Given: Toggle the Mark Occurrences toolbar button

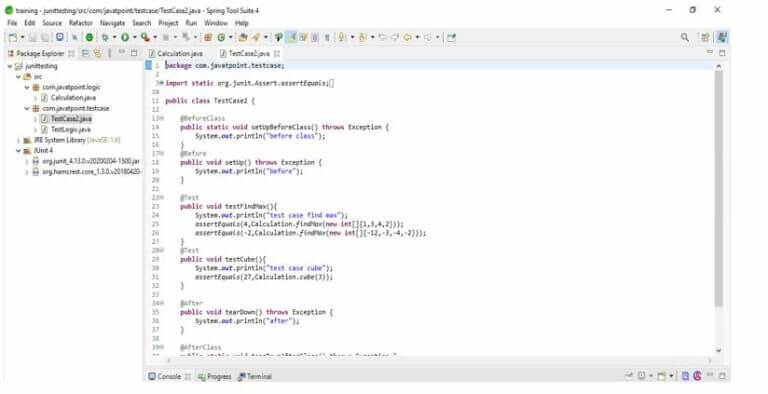Looking at the screenshot, I should tap(291, 37).
